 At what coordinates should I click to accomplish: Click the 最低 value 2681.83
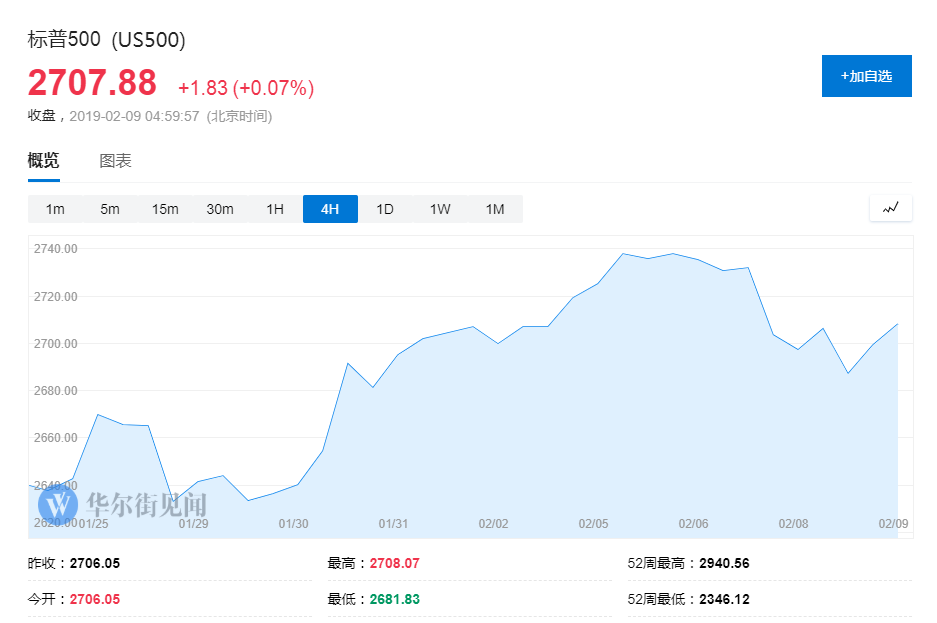click(x=394, y=599)
